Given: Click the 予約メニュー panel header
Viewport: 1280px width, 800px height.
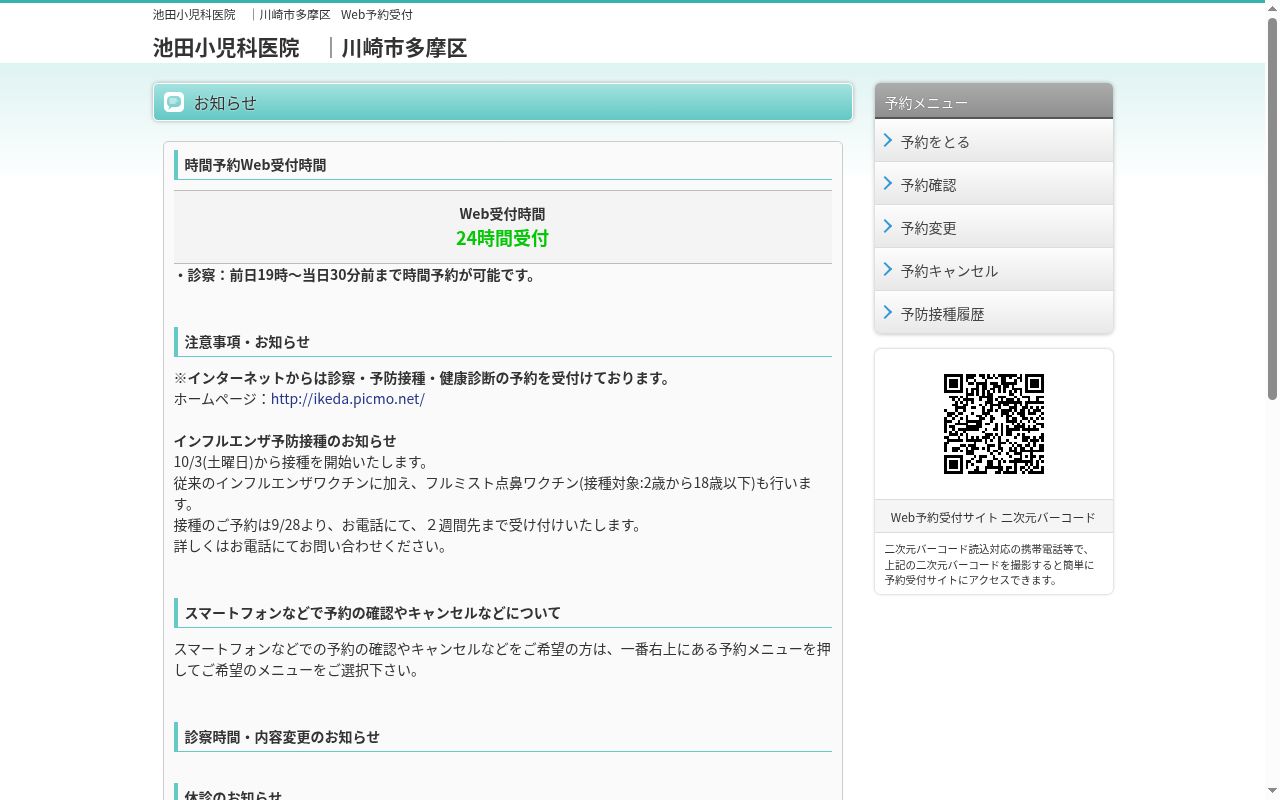Looking at the screenshot, I should 994,101.
